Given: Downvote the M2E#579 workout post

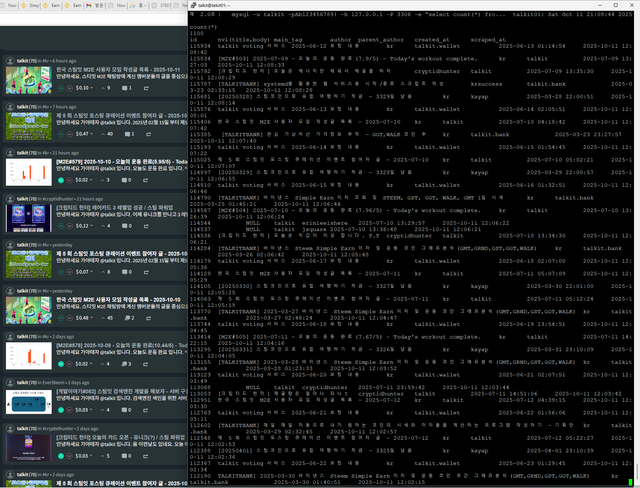Looking at the screenshot, I should pyautogui.click(x=69, y=180).
